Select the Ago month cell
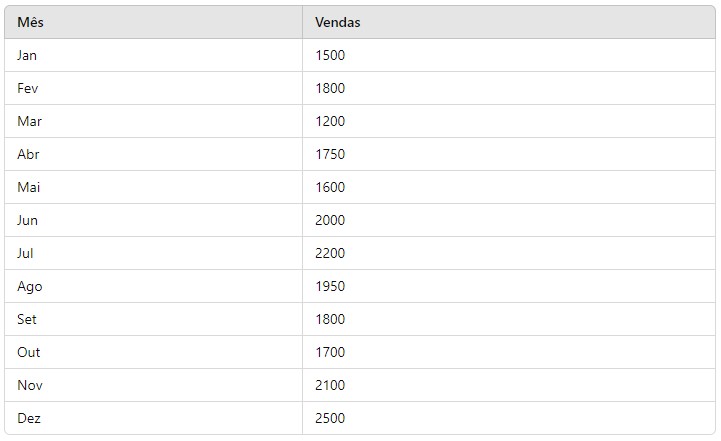Image resolution: width=721 pixels, height=441 pixels. (30, 286)
